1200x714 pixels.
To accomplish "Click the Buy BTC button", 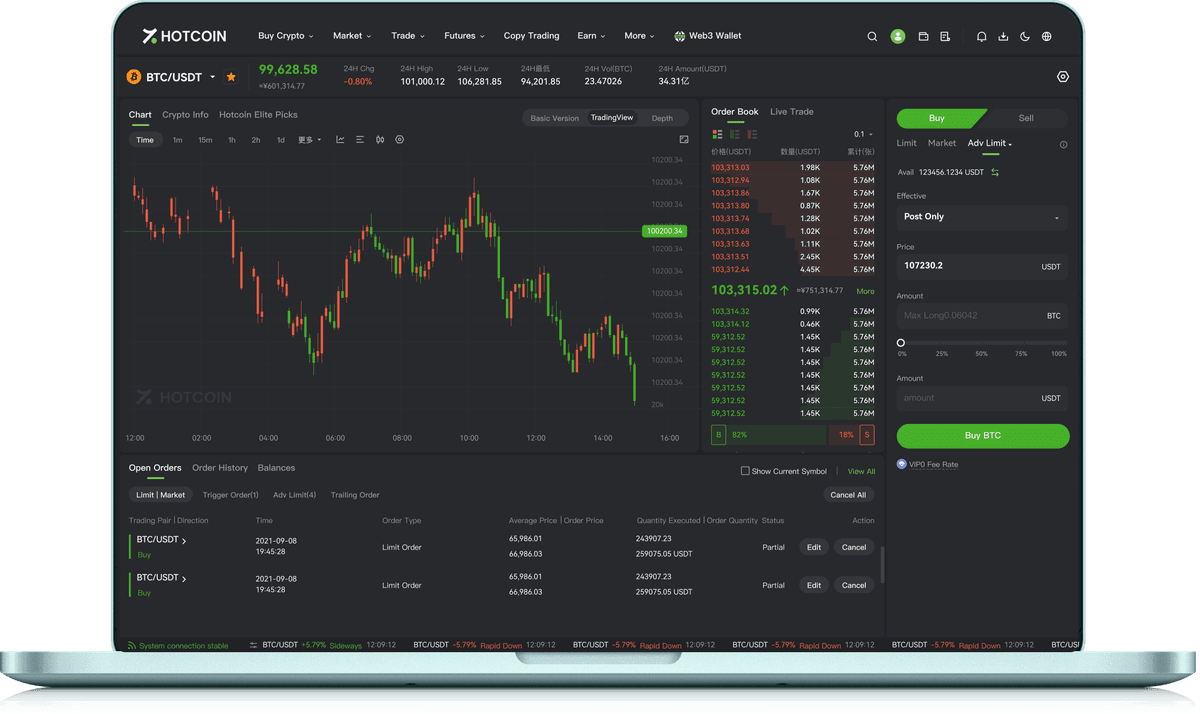I will click(982, 436).
